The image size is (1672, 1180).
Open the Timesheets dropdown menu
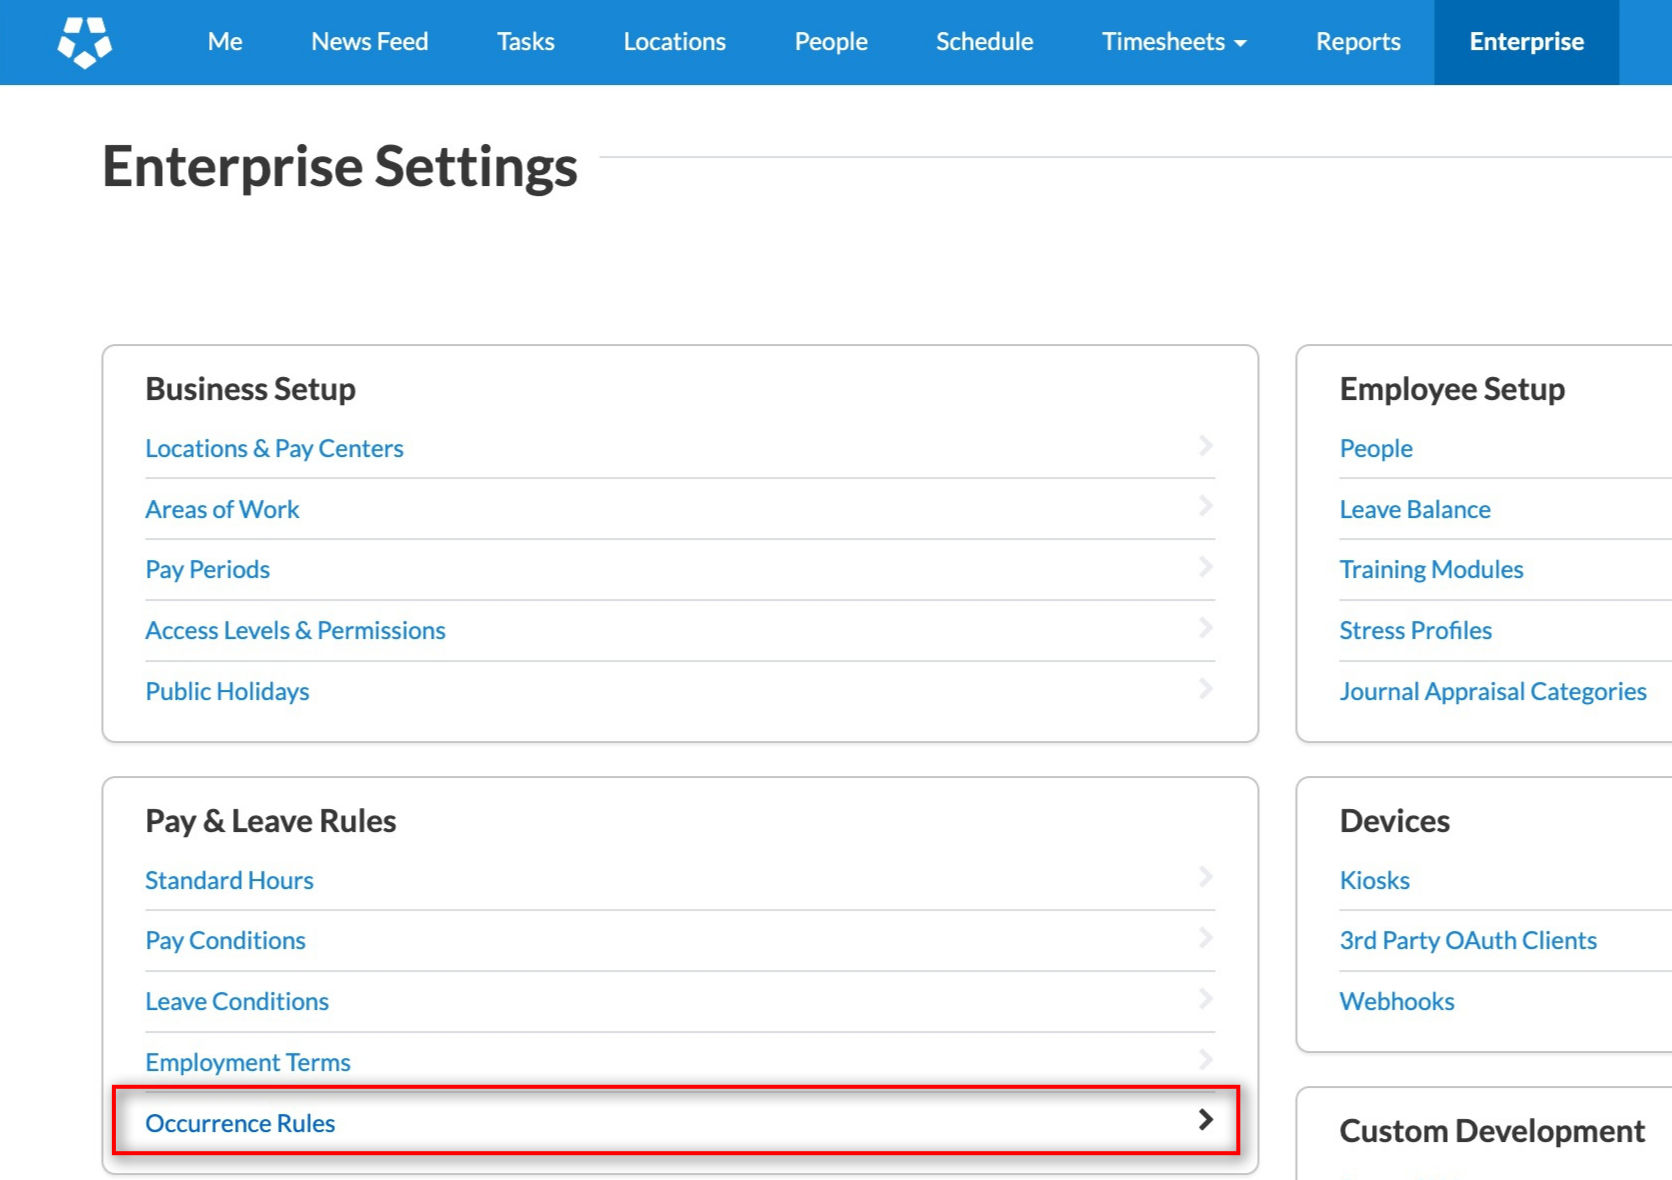point(1173,42)
